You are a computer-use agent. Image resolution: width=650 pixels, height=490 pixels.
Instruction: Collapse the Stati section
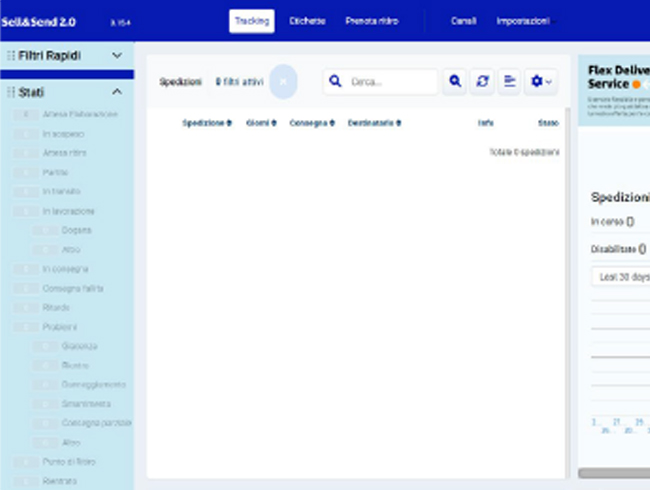click(116, 92)
